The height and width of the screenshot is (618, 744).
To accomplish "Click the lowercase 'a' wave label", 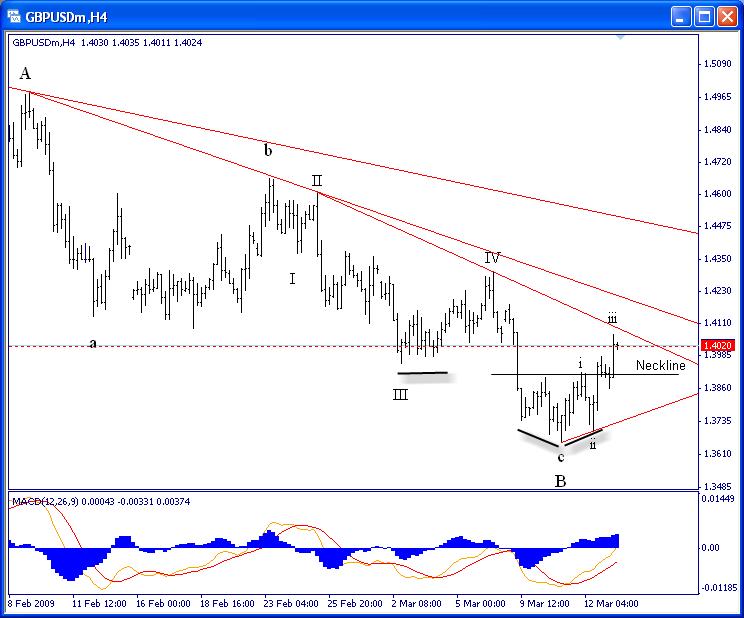I will (x=93, y=343).
